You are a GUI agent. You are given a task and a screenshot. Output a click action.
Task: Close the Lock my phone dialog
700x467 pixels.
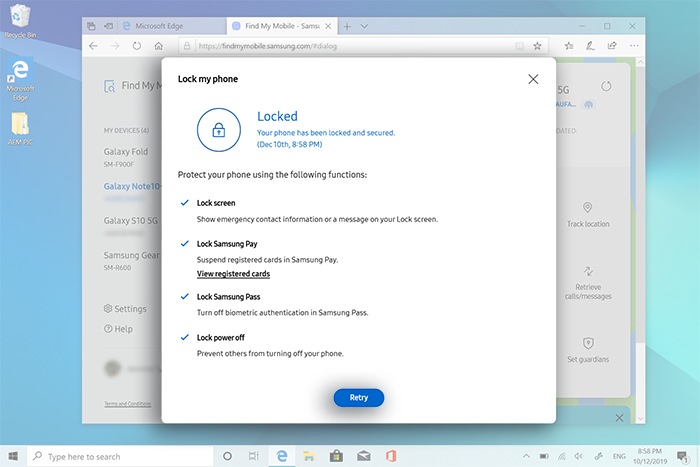[x=533, y=79]
